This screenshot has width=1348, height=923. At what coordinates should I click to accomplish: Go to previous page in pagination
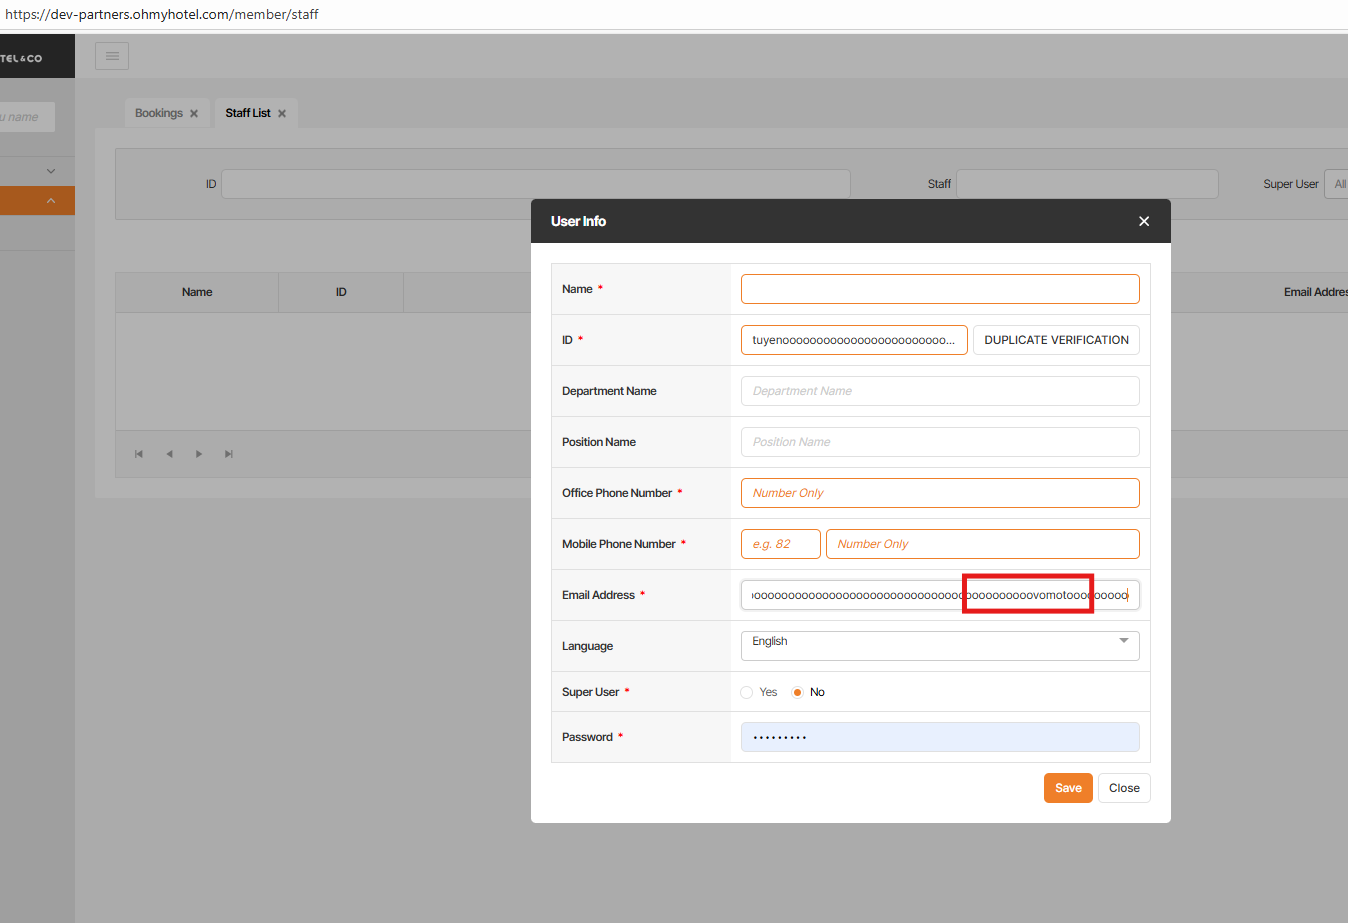pos(169,454)
